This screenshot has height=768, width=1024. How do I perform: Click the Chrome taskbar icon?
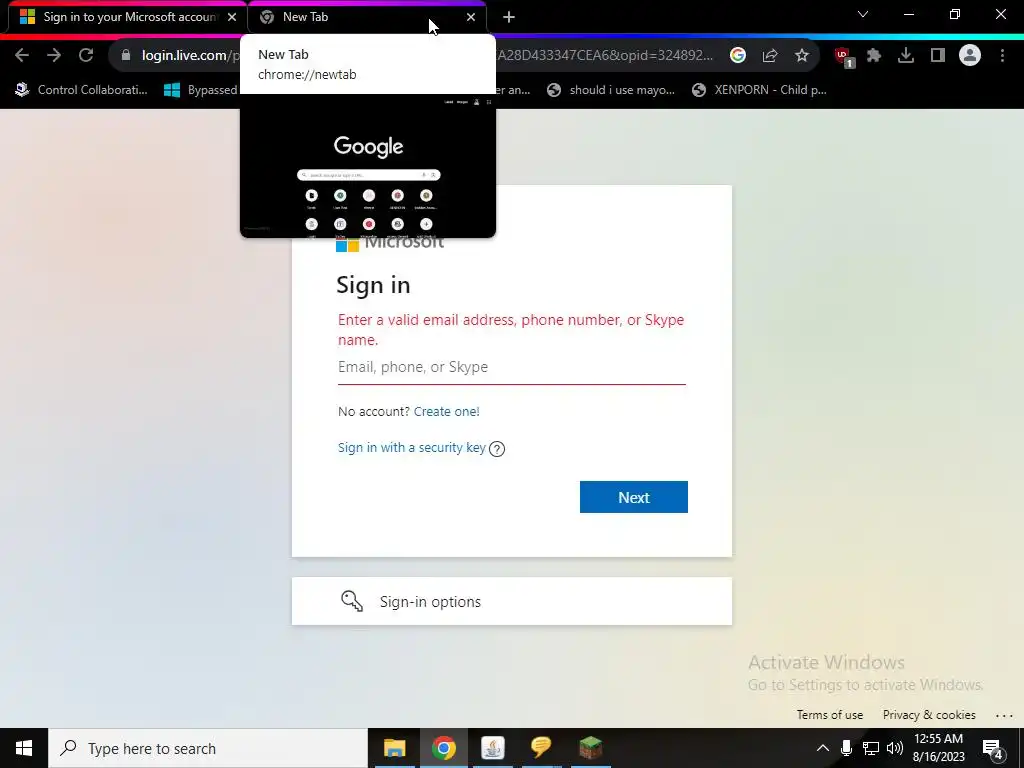point(443,748)
